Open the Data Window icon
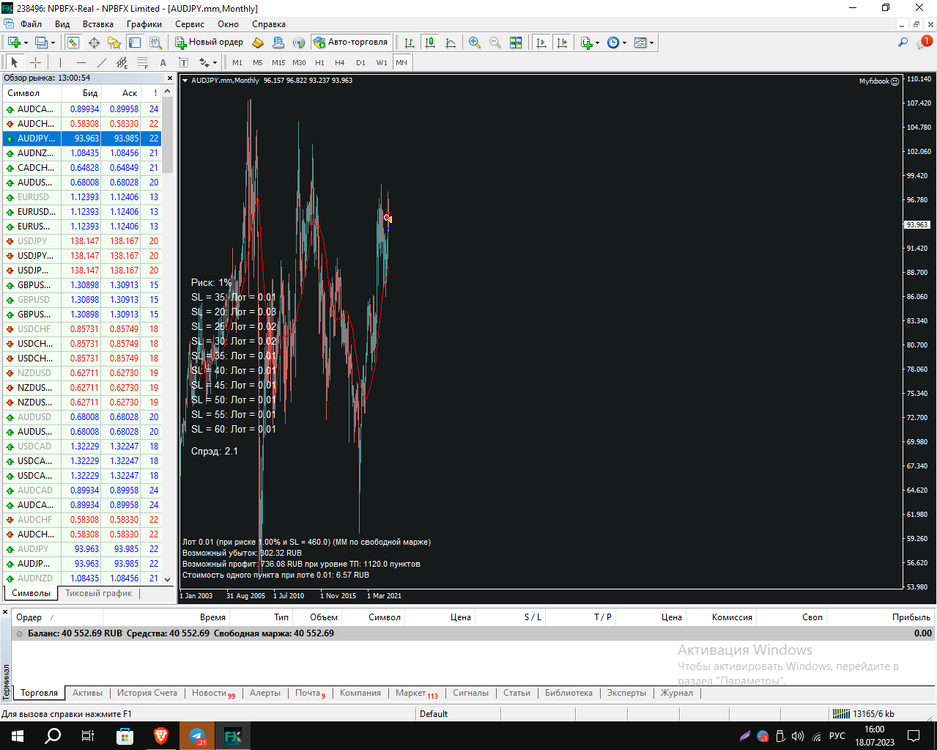 (x=94, y=42)
